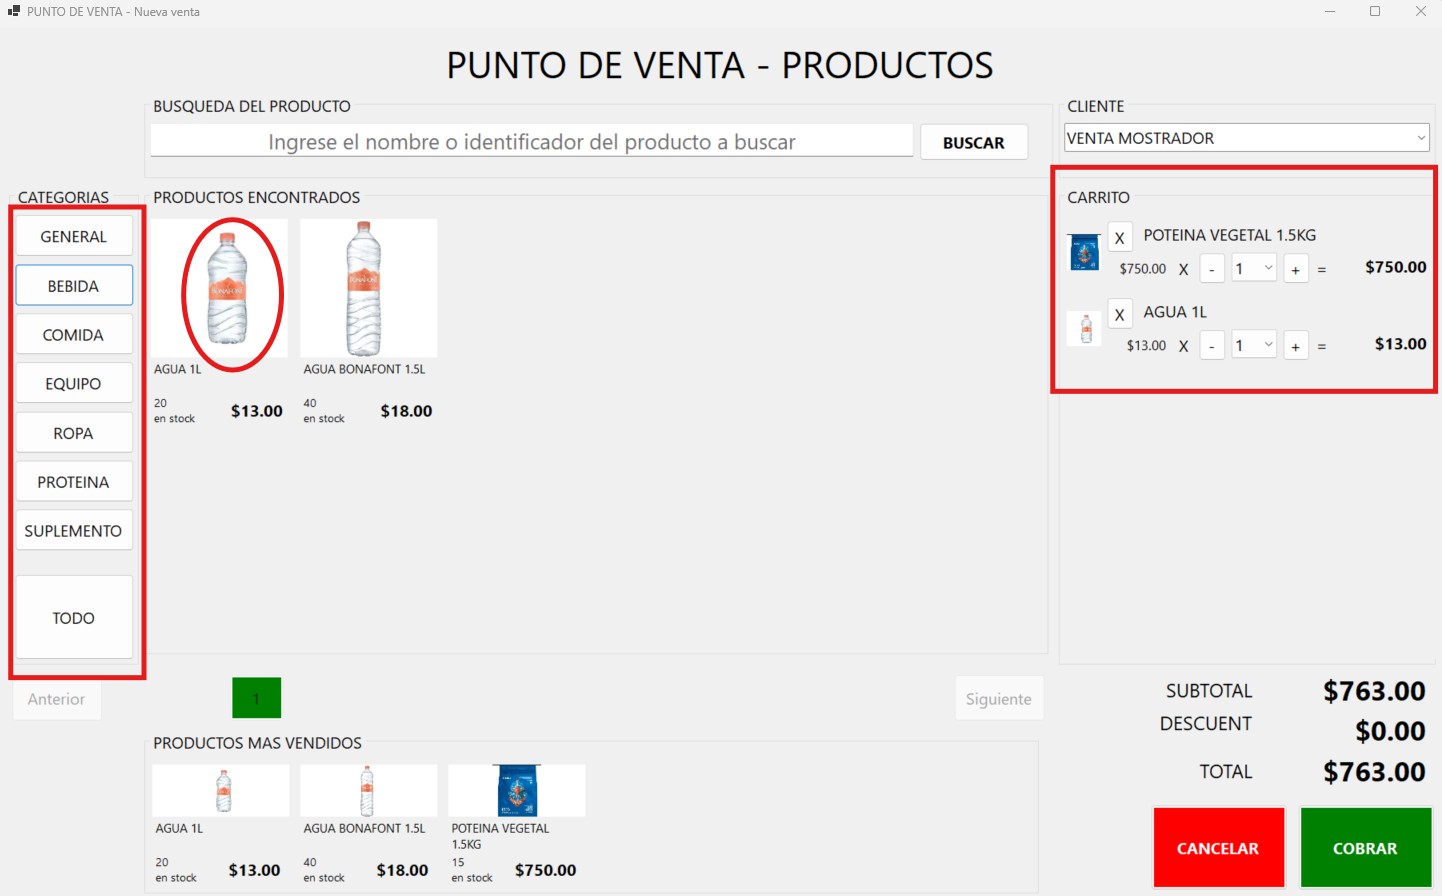Select the COMIDA category
Screen dimensions: 1442x896
tap(74, 335)
